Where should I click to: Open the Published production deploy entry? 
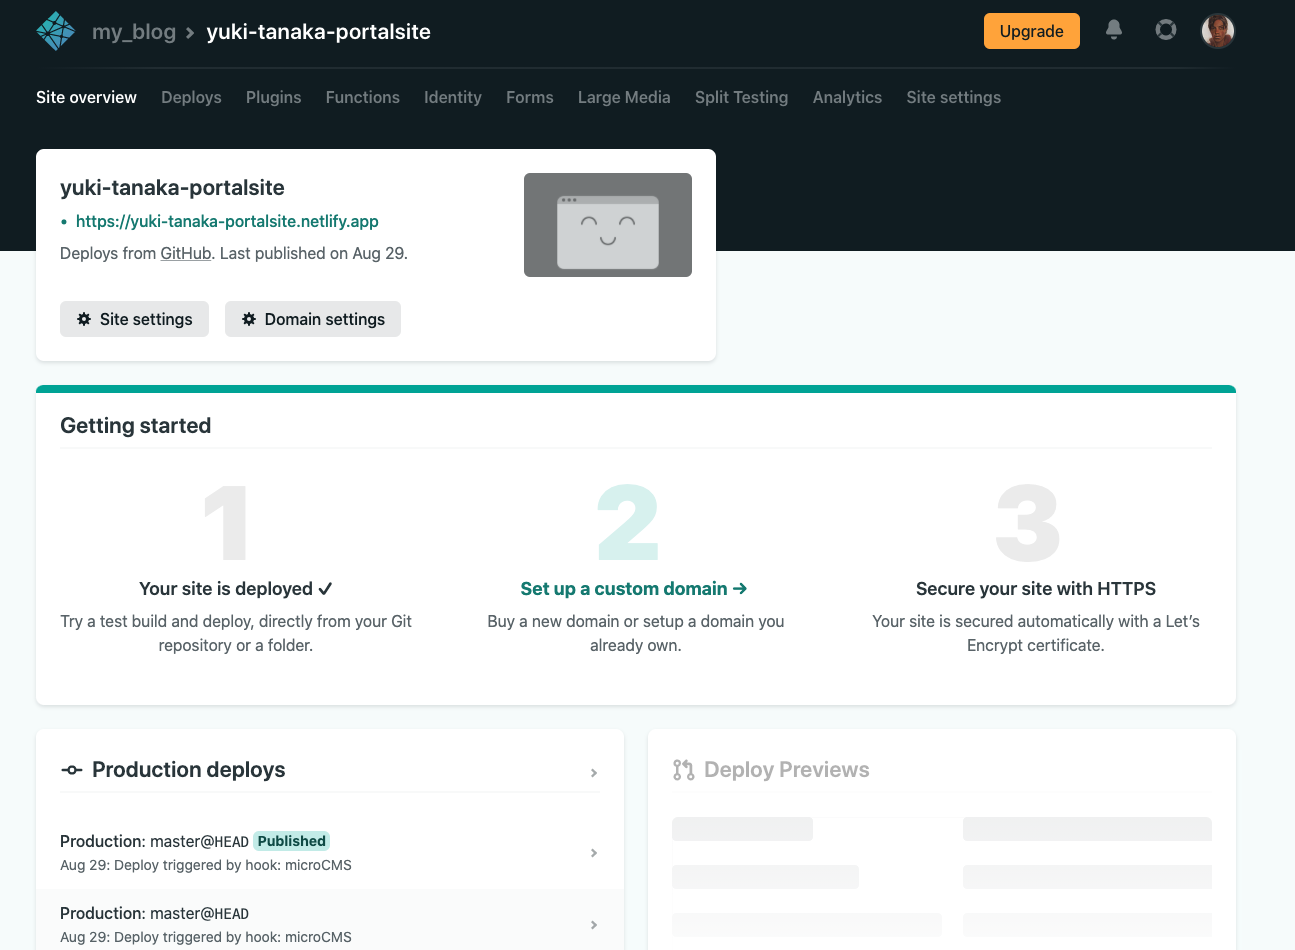(x=330, y=853)
